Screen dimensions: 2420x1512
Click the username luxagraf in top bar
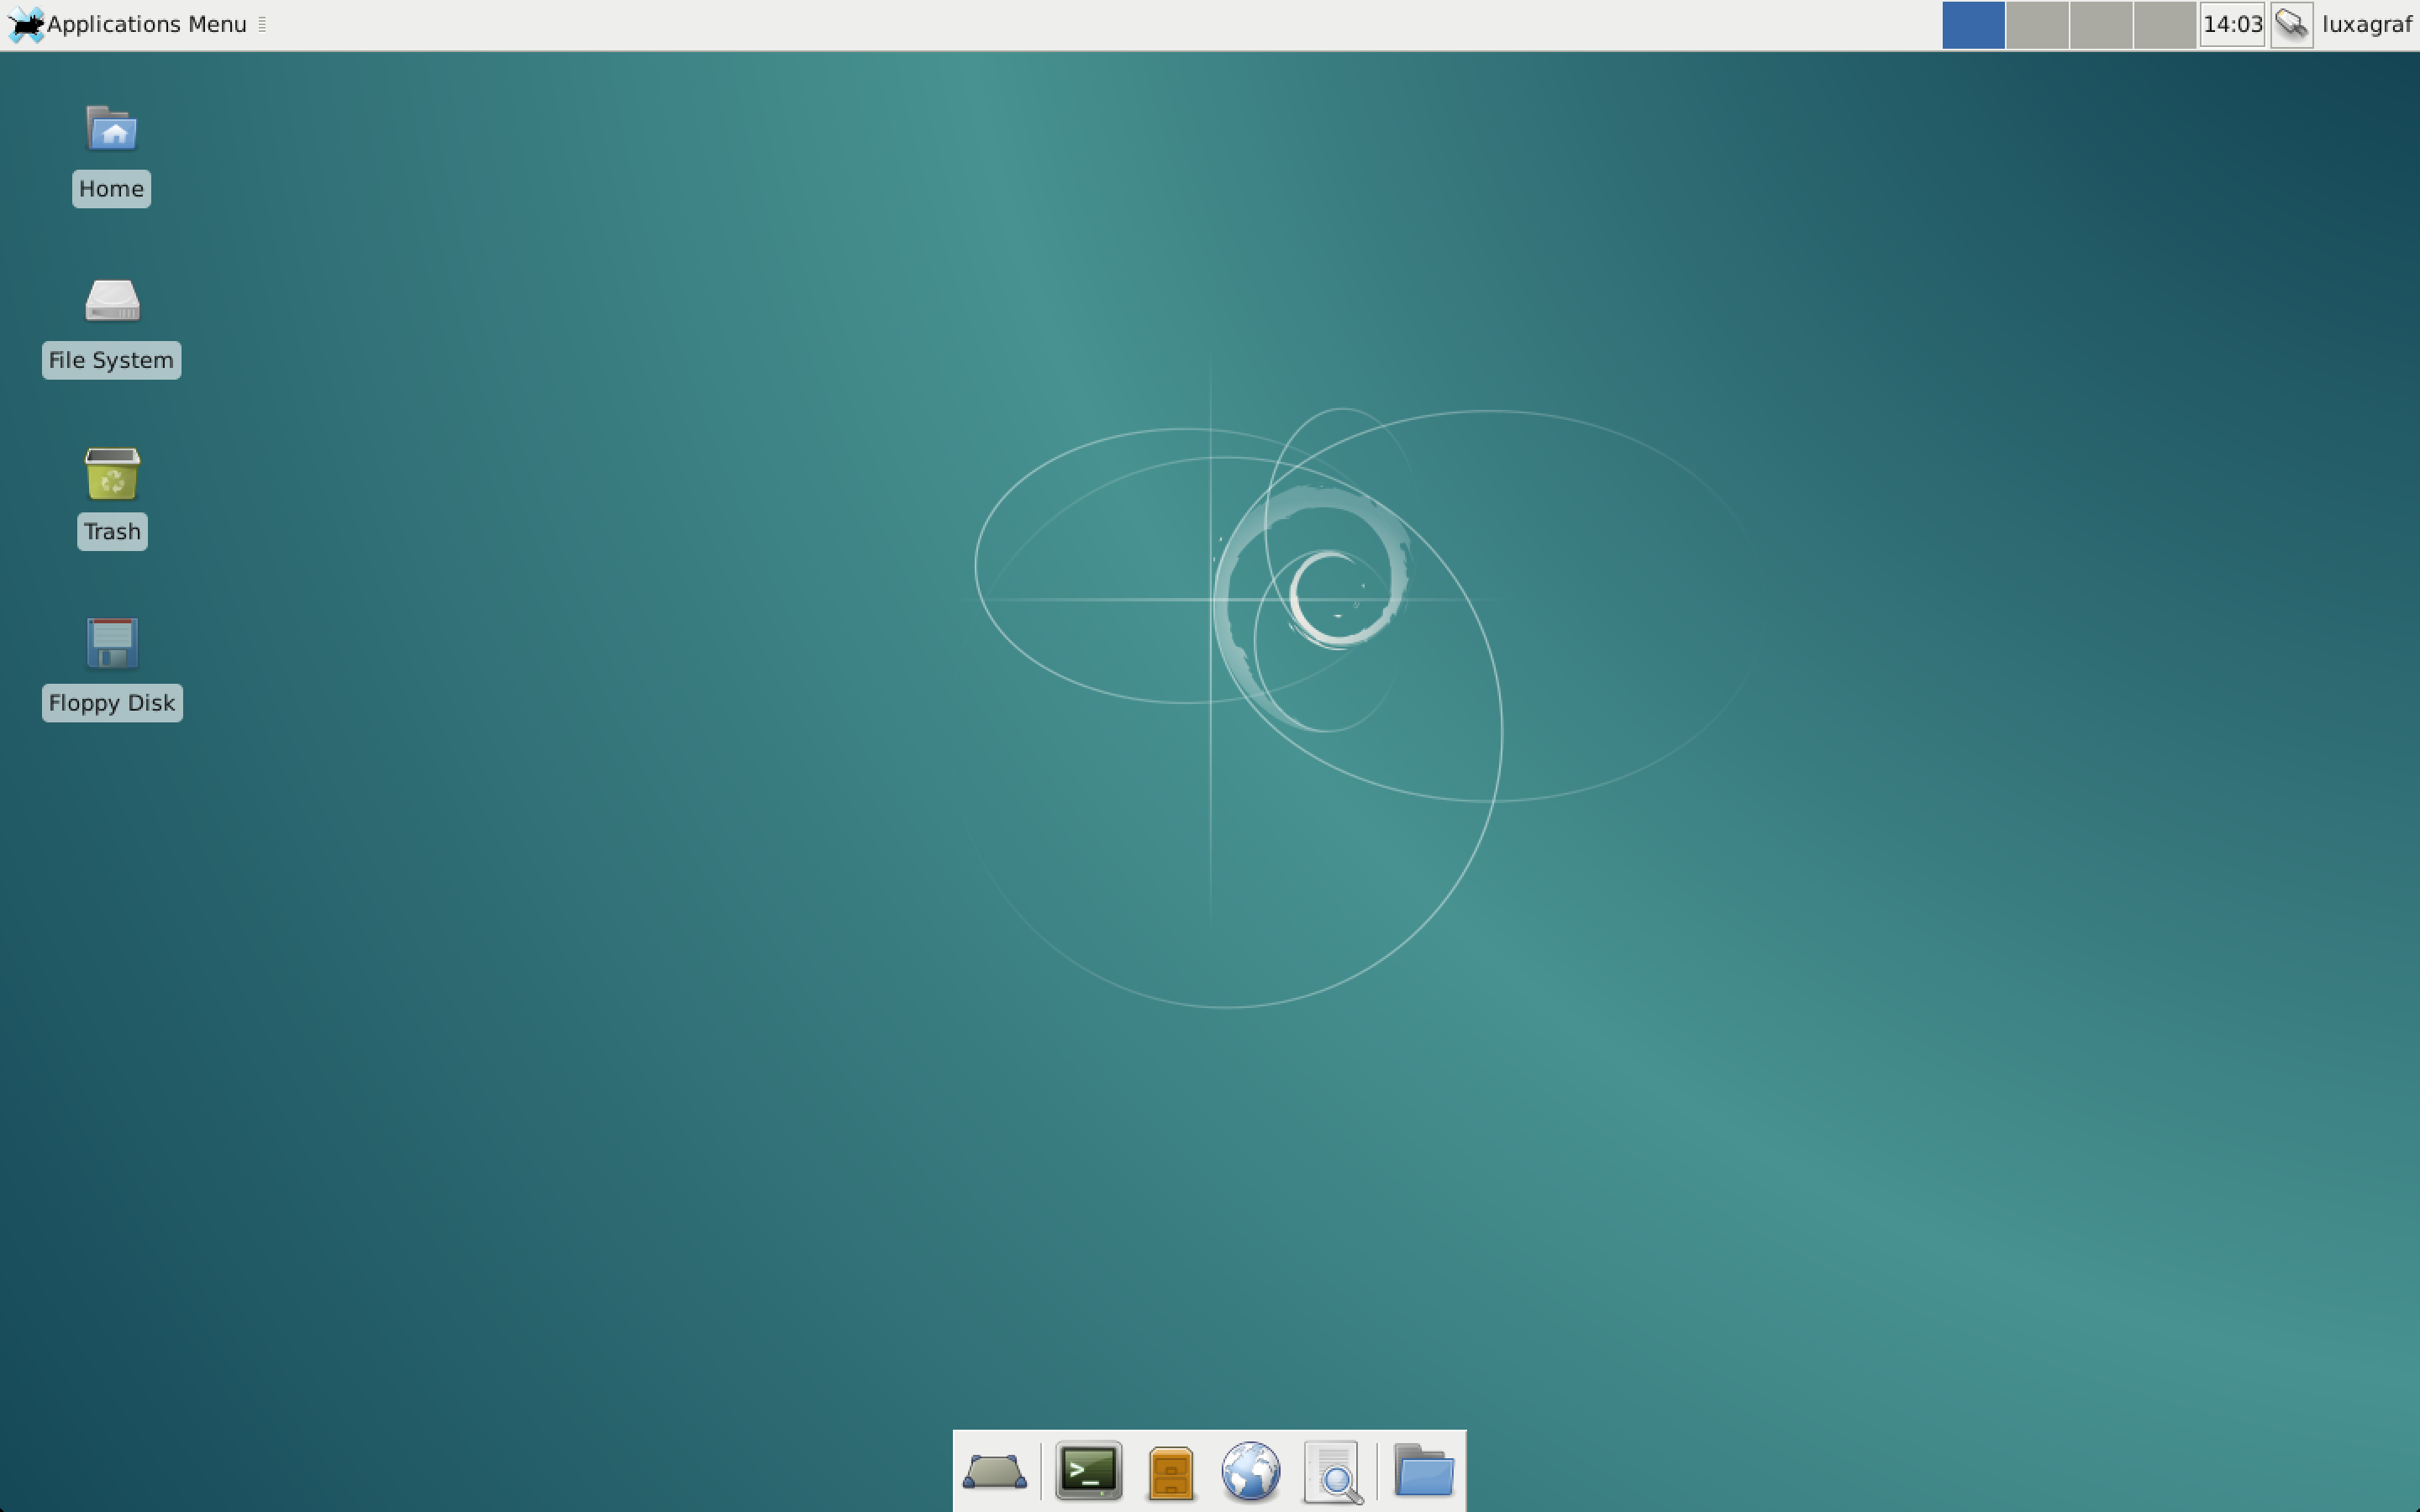tap(2366, 23)
